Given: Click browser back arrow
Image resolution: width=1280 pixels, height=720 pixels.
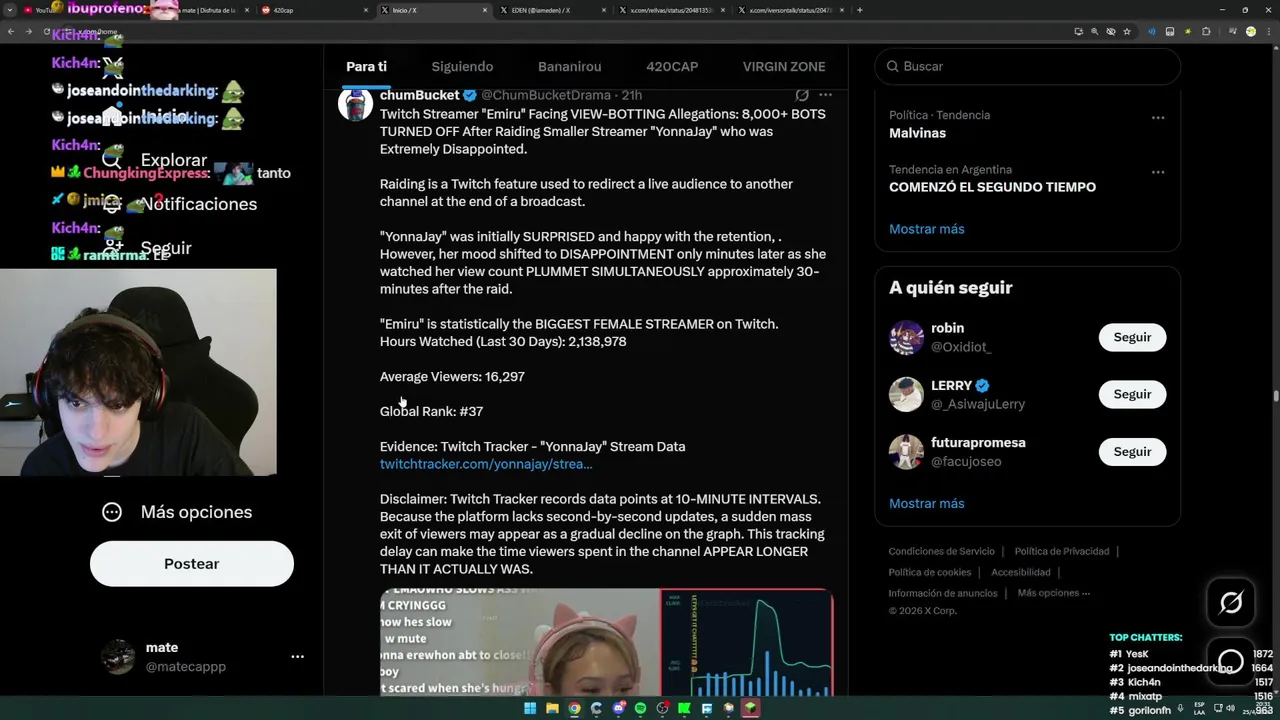Looking at the screenshot, I should [x=11, y=31].
